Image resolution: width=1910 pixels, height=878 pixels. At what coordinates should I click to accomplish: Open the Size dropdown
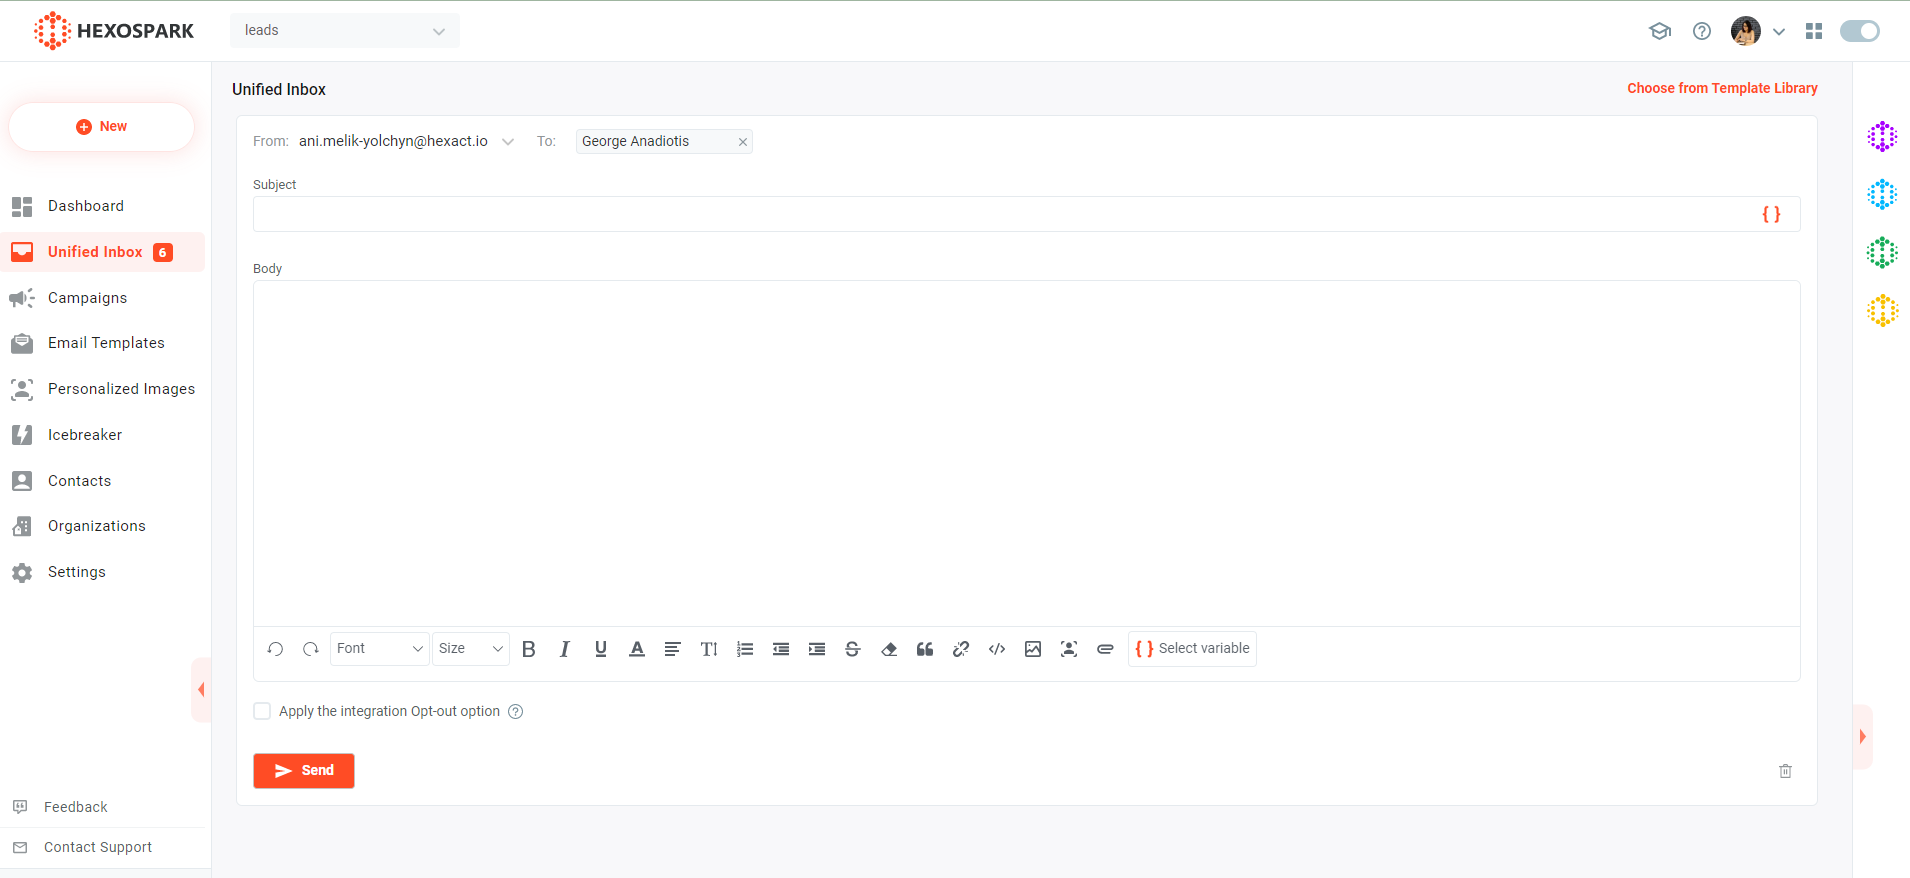pyautogui.click(x=471, y=649)
